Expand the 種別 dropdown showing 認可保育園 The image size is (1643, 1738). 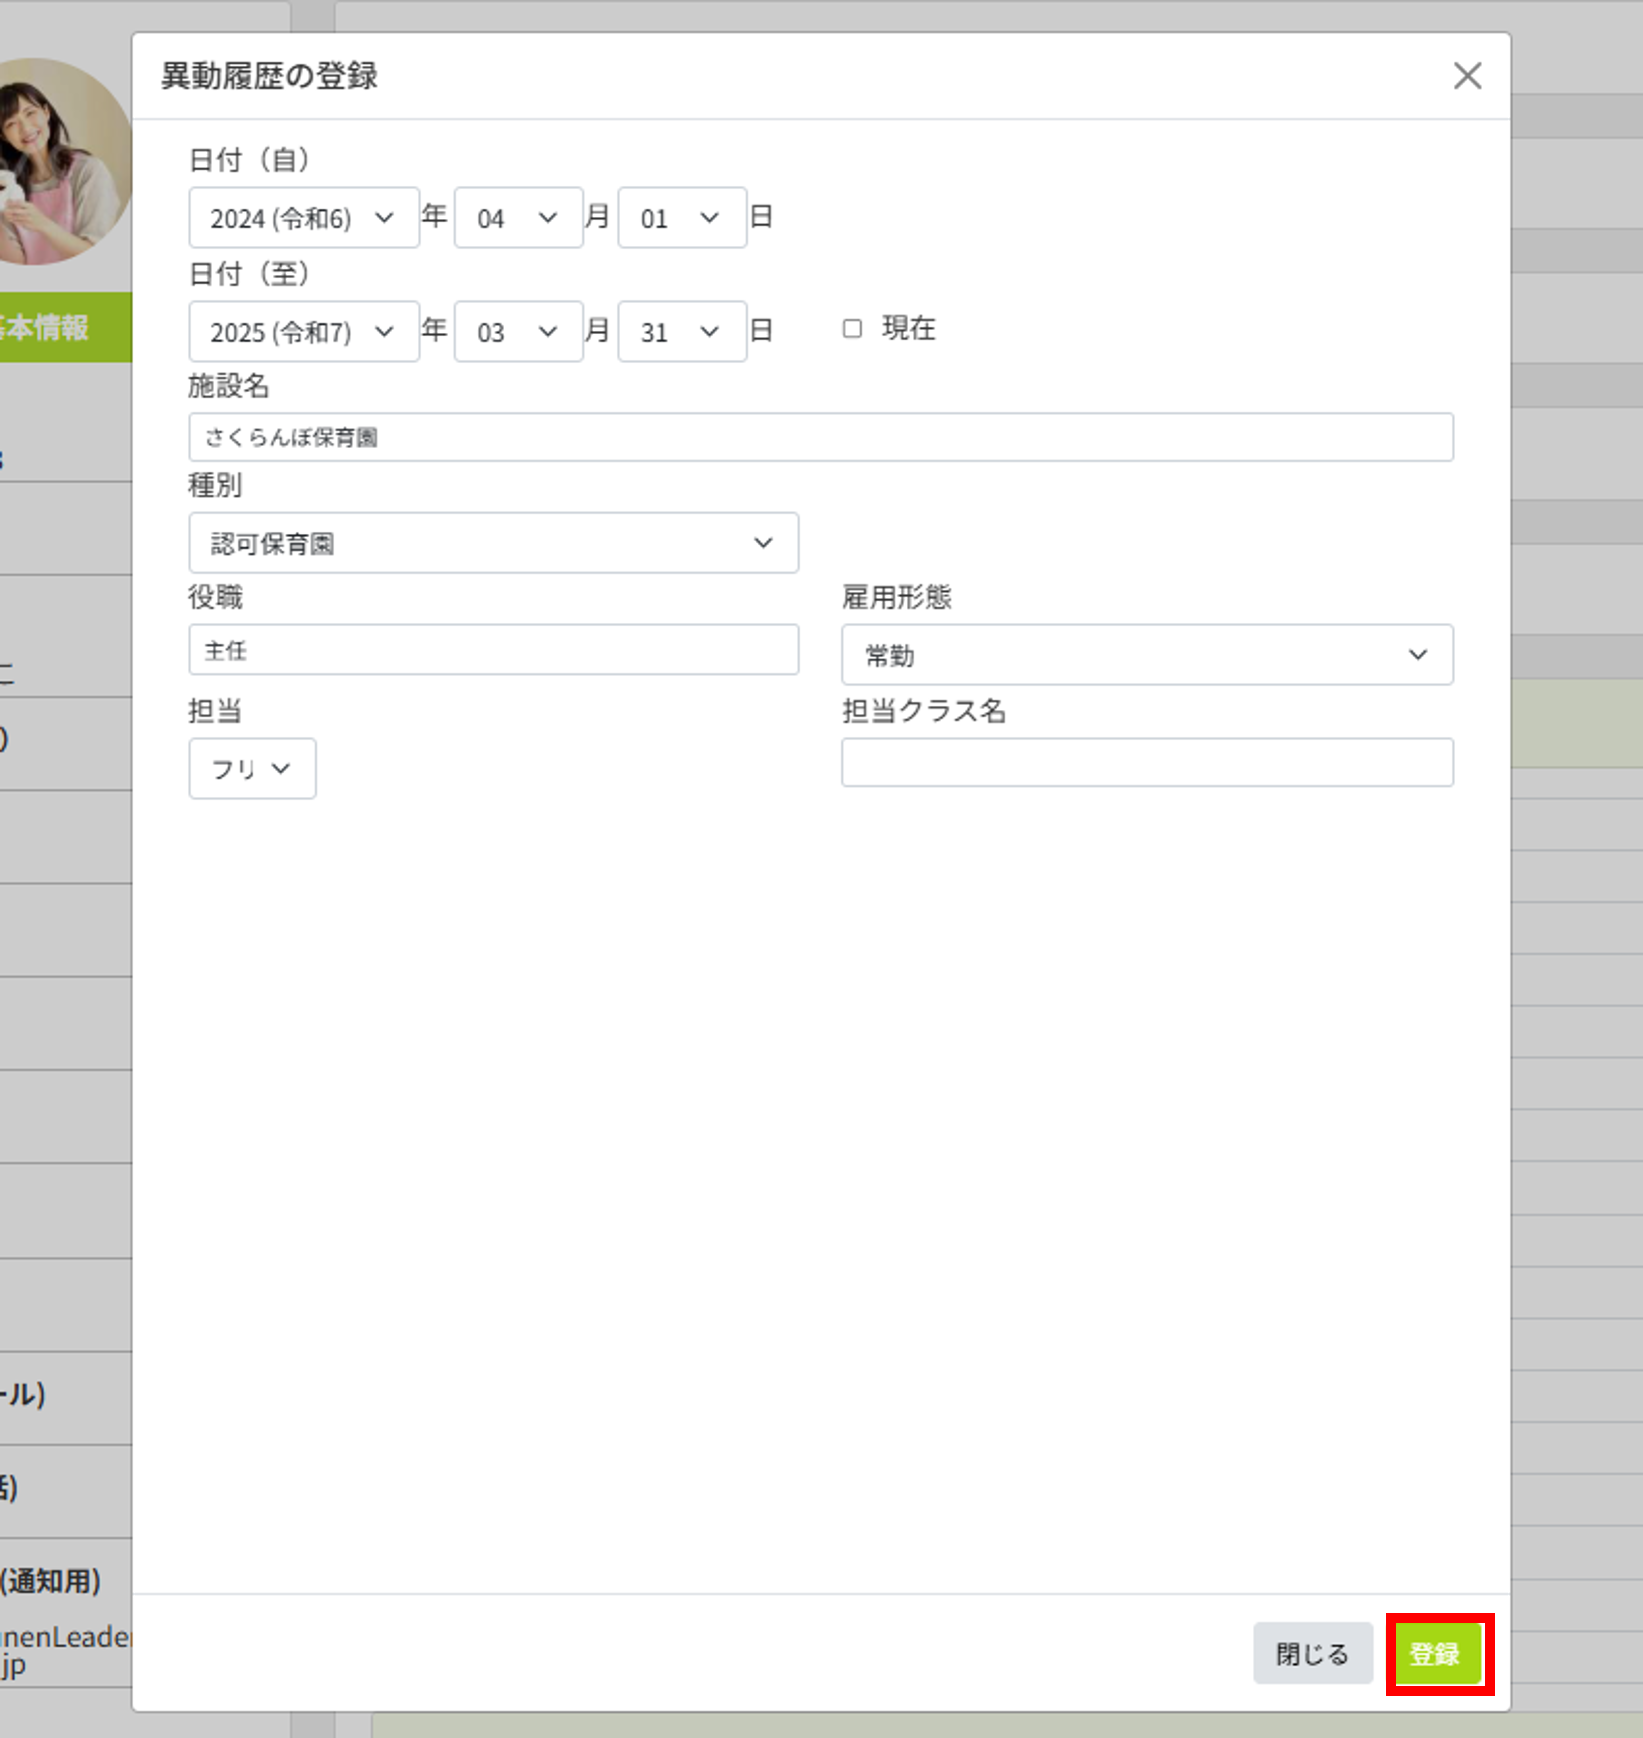[492, 543]
